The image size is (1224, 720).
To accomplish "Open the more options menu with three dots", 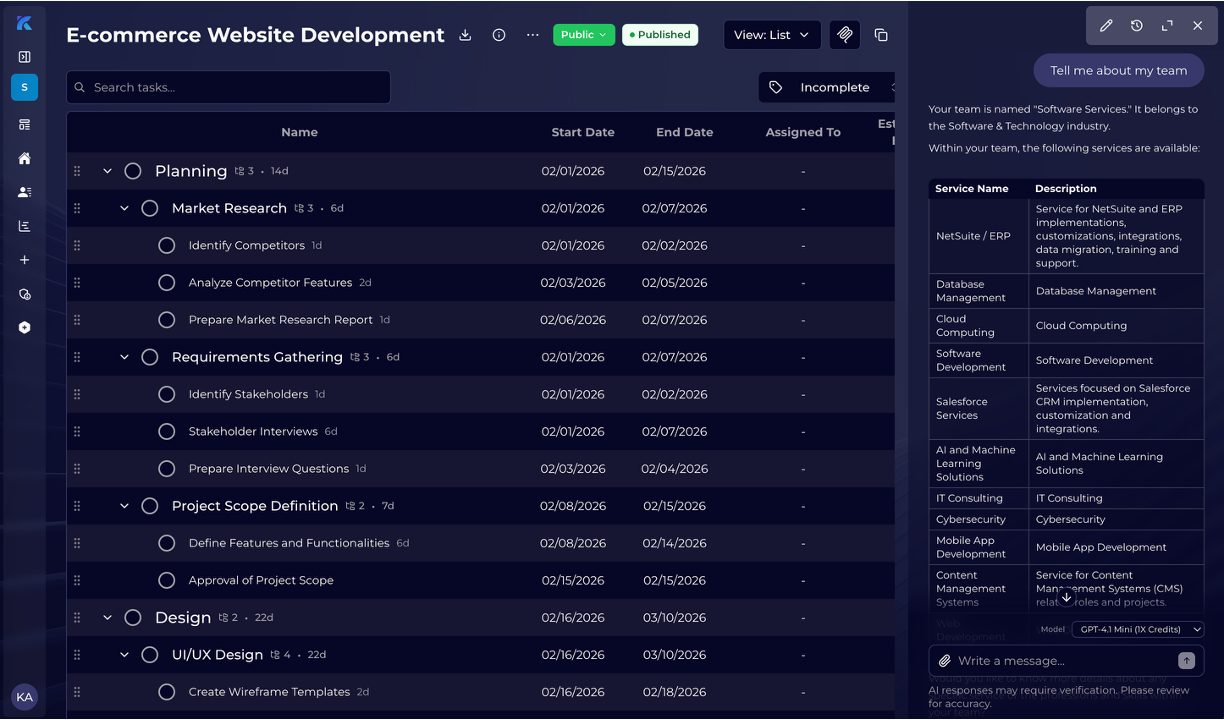I will click(x=532, y=35).
